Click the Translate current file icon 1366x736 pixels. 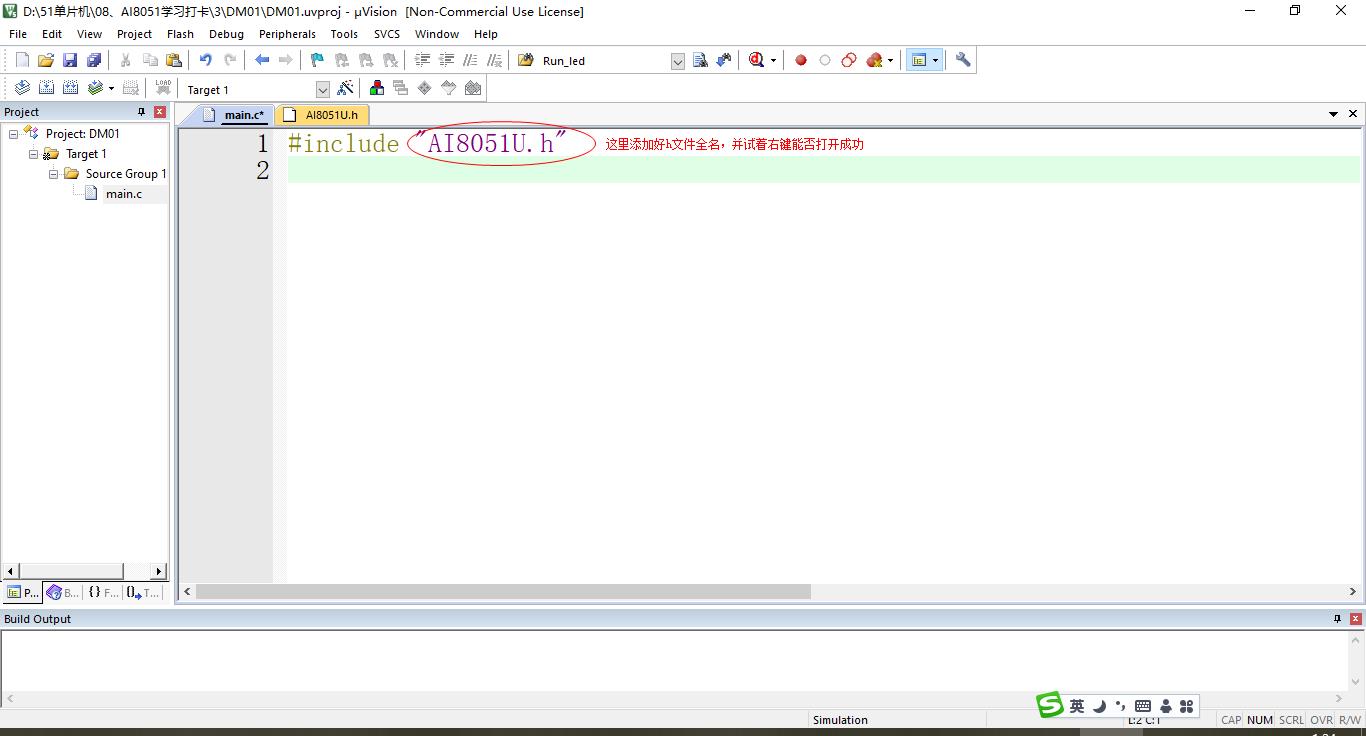tap(22, 88)
